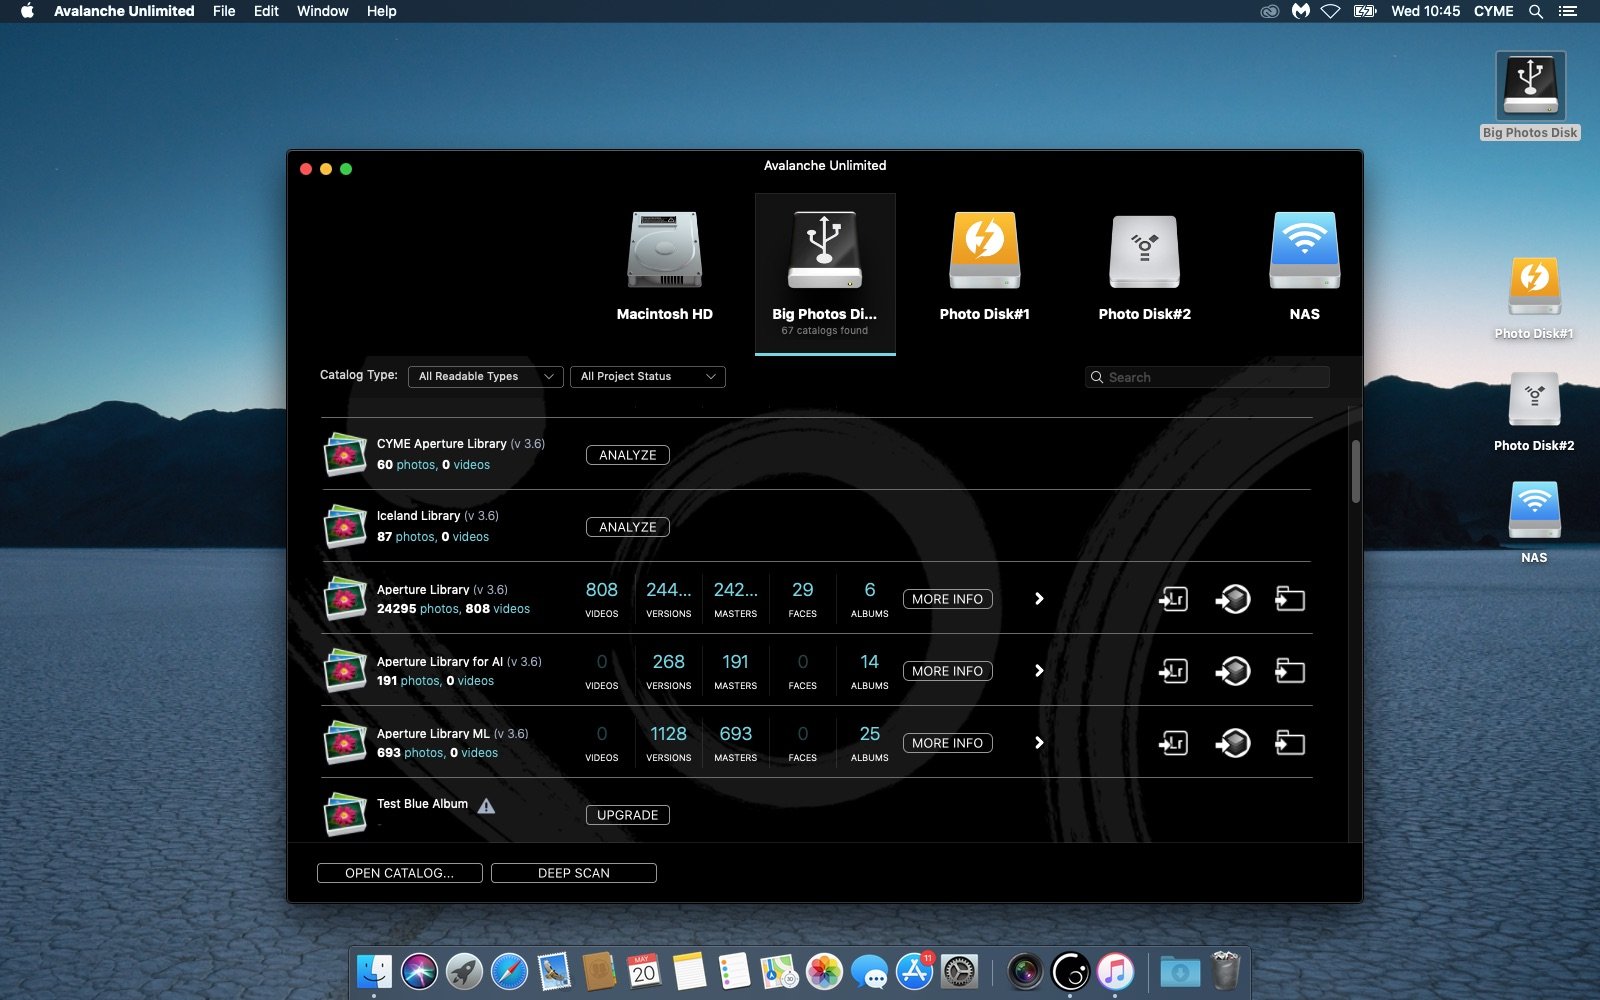The image size is (1600, 1000).
Task: Open All Project Status dropdown
Action: coord(647,376)
